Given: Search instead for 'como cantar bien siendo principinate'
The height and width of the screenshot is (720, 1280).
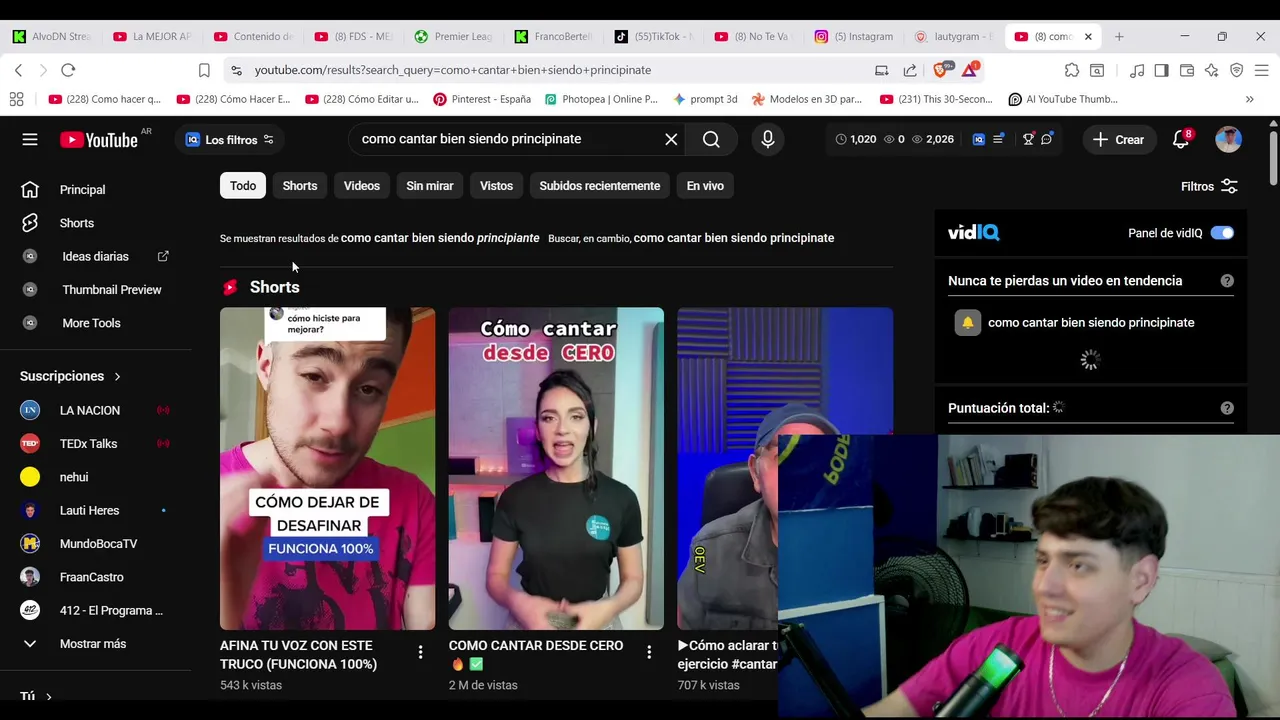Looking at the screenshot, I should [734, 238].
